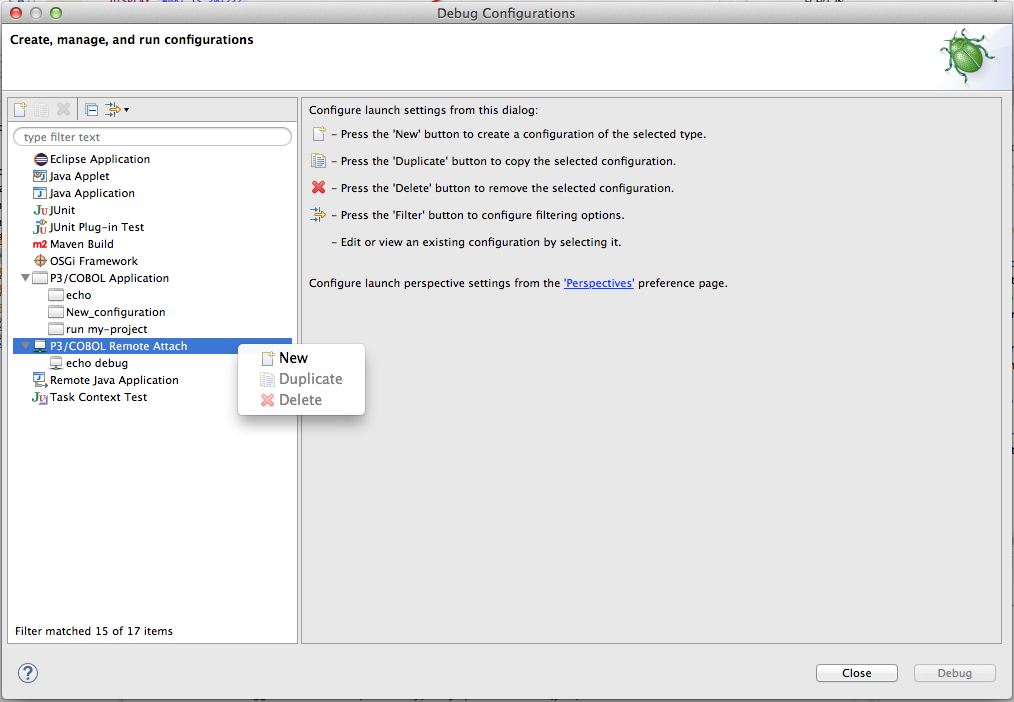Select OSGi Framework configuration type
The width and height of the screenshot is (1014, 702).
coord(94,261)
